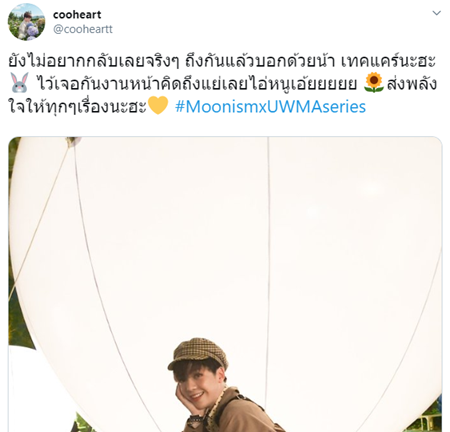Screen dimensions: 450x432
Task: Click the cooheart display name
Action: coord(77,15)
